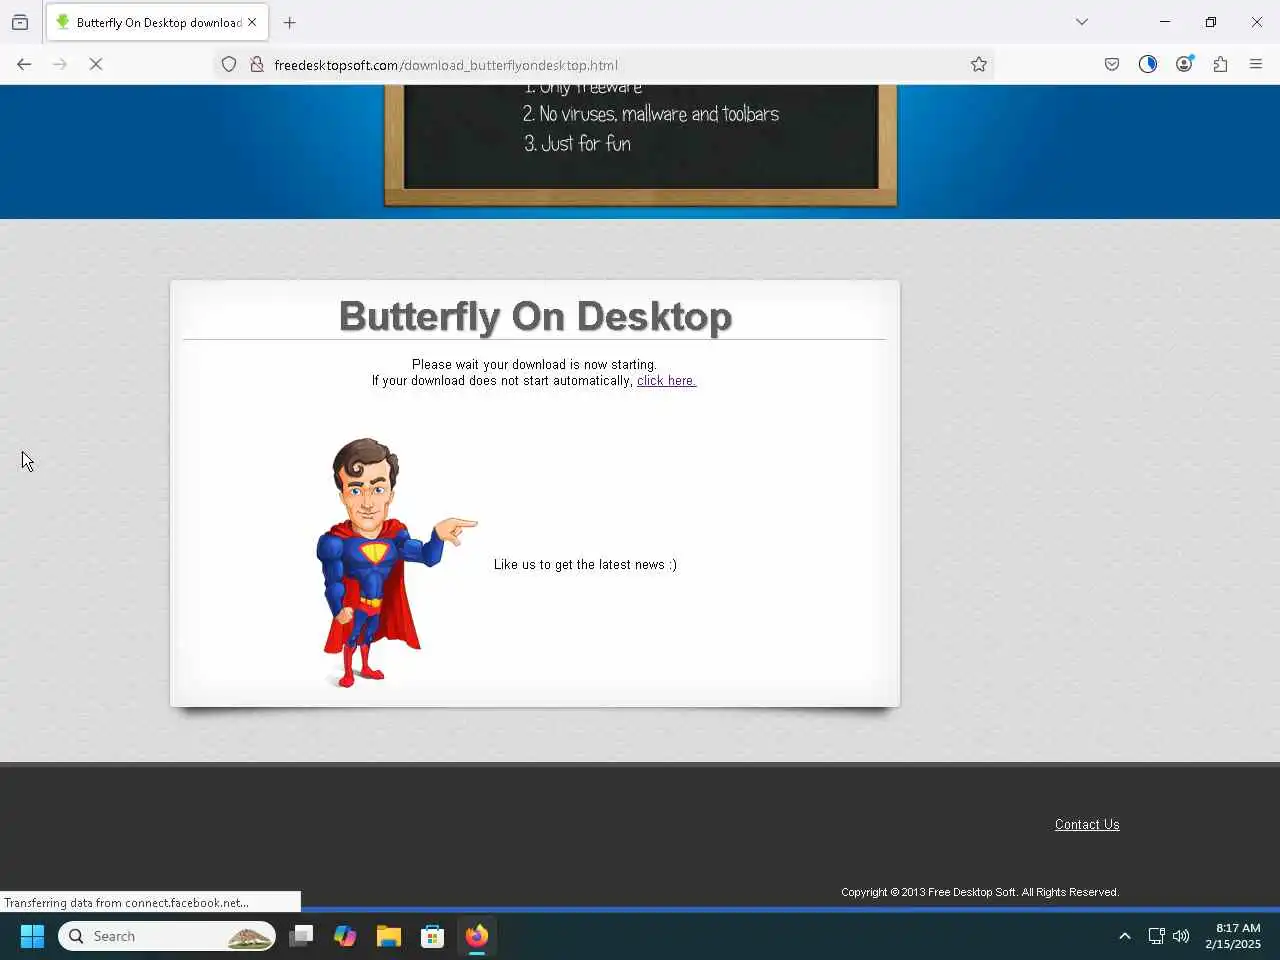Click the taskbar Search box
1280x960 pixels.
[x=167, y=936]
